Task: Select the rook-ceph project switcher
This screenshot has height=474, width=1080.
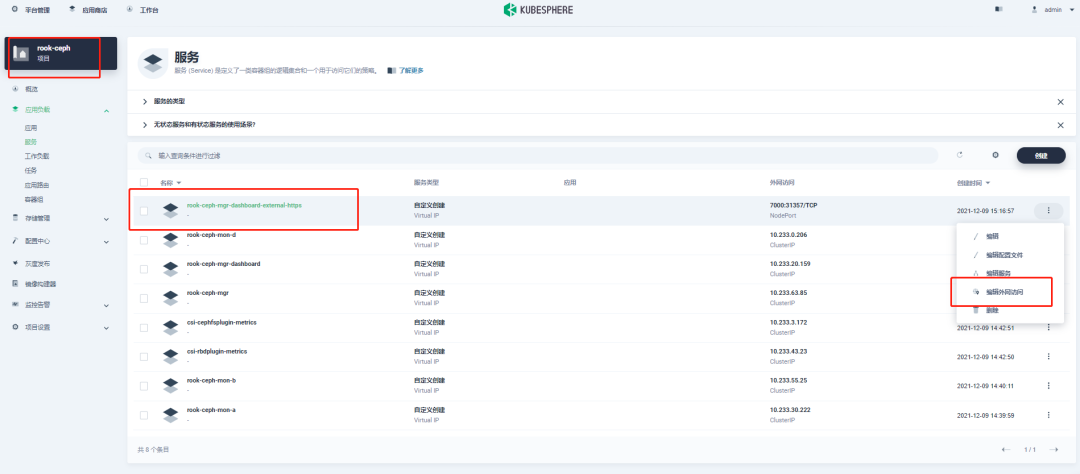Action: coord(63,53)
